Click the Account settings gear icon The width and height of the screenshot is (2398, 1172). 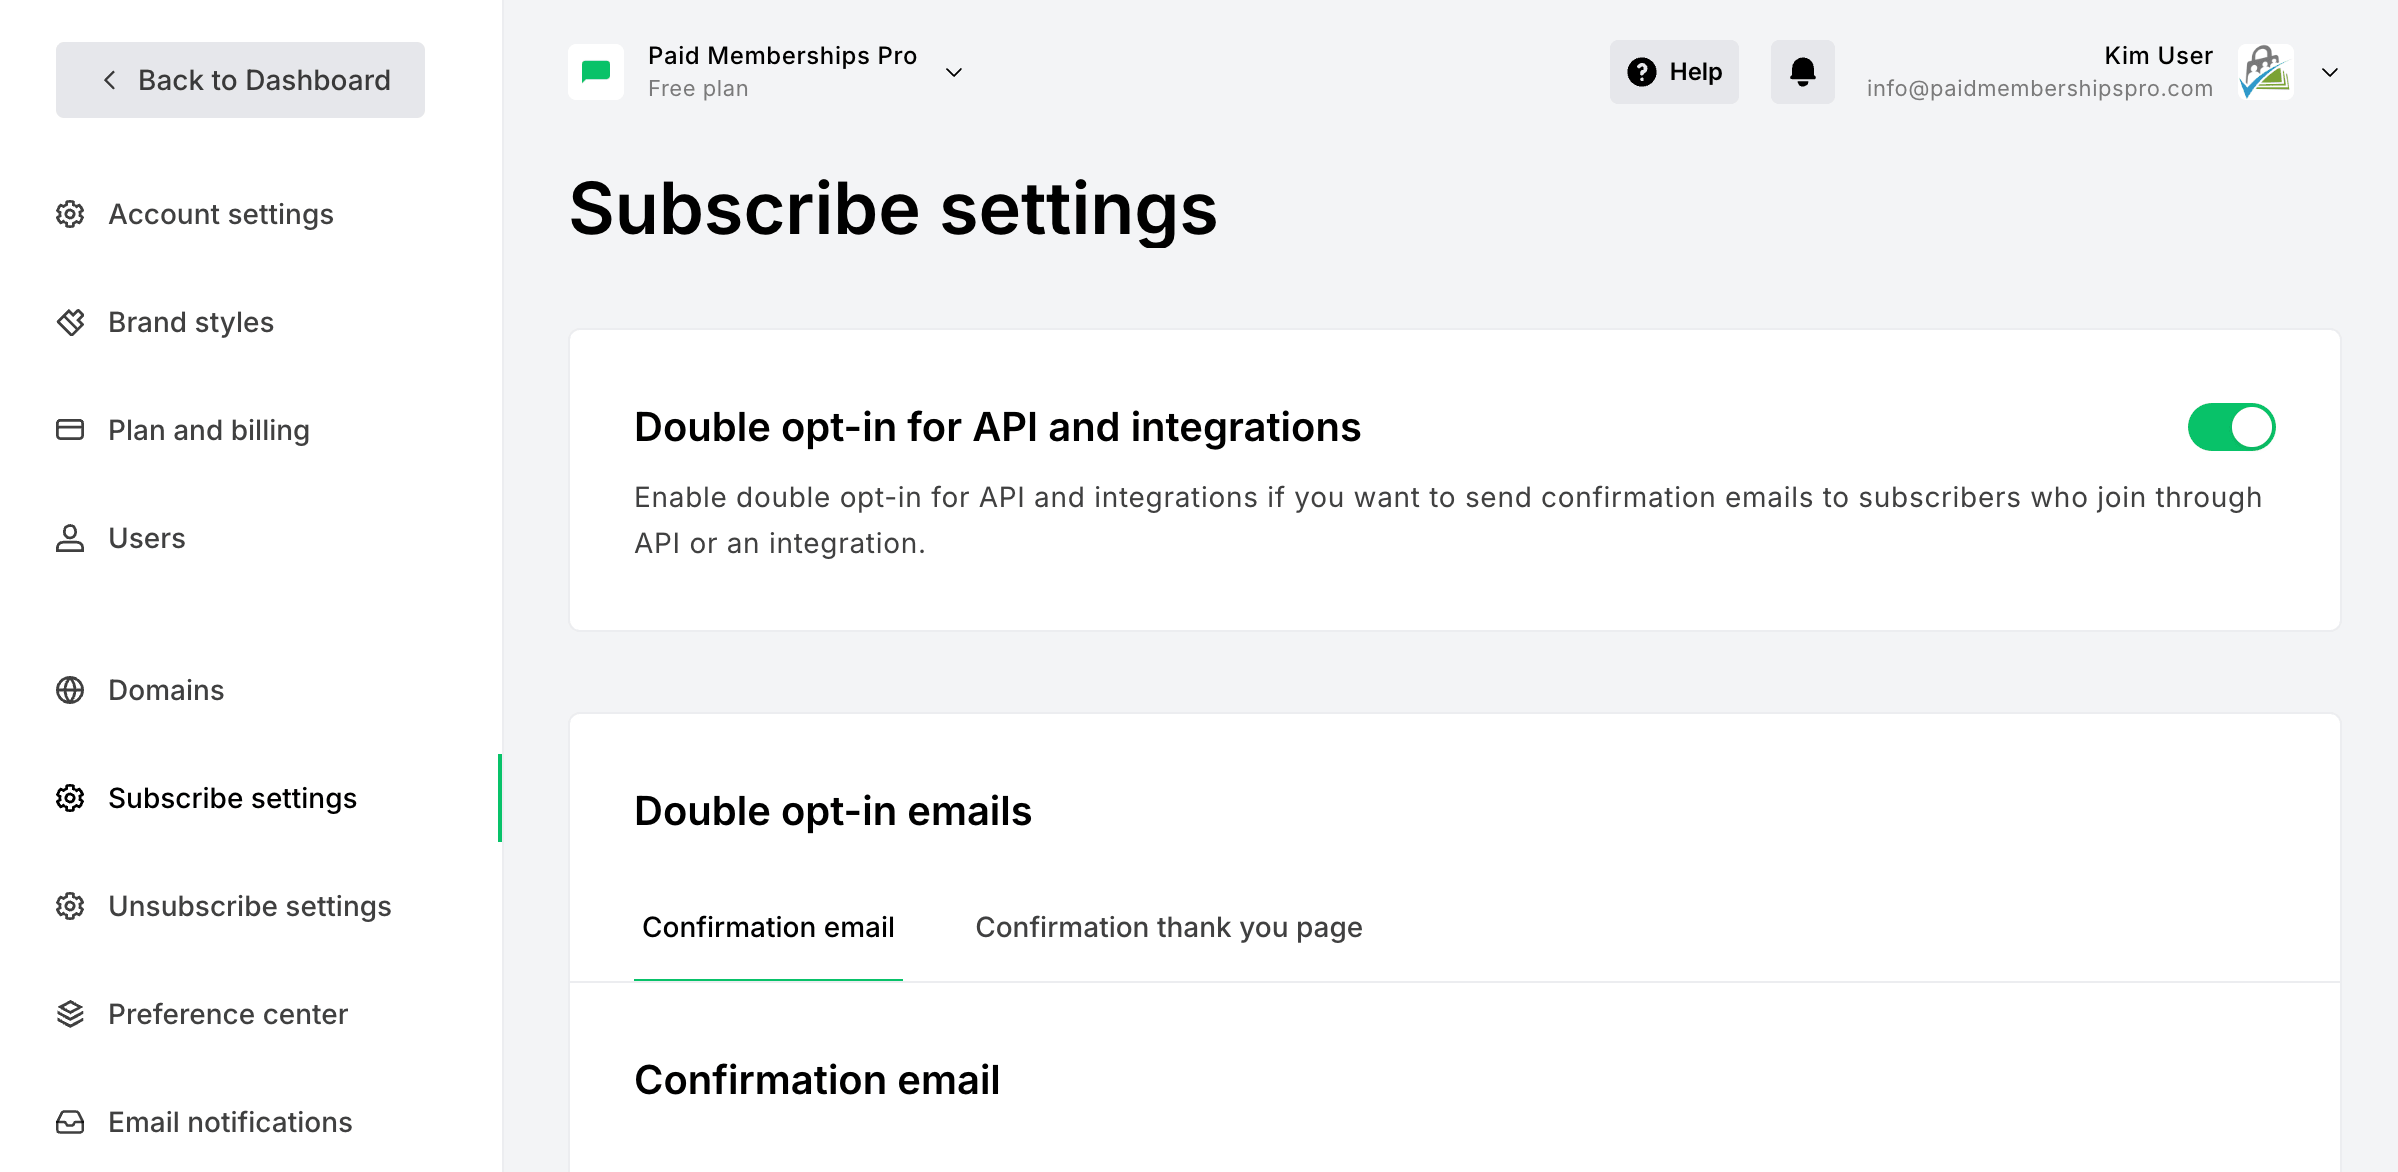(70, 214)
